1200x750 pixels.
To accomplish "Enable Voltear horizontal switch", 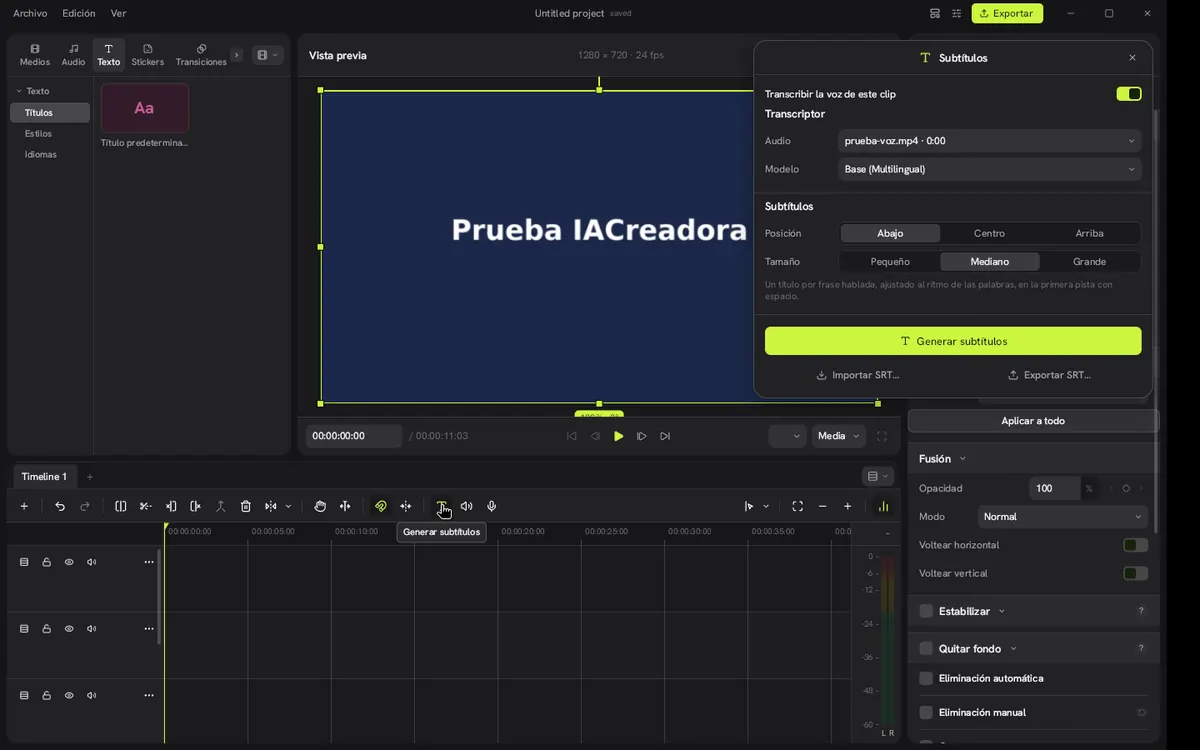I will pos(1135,545).
